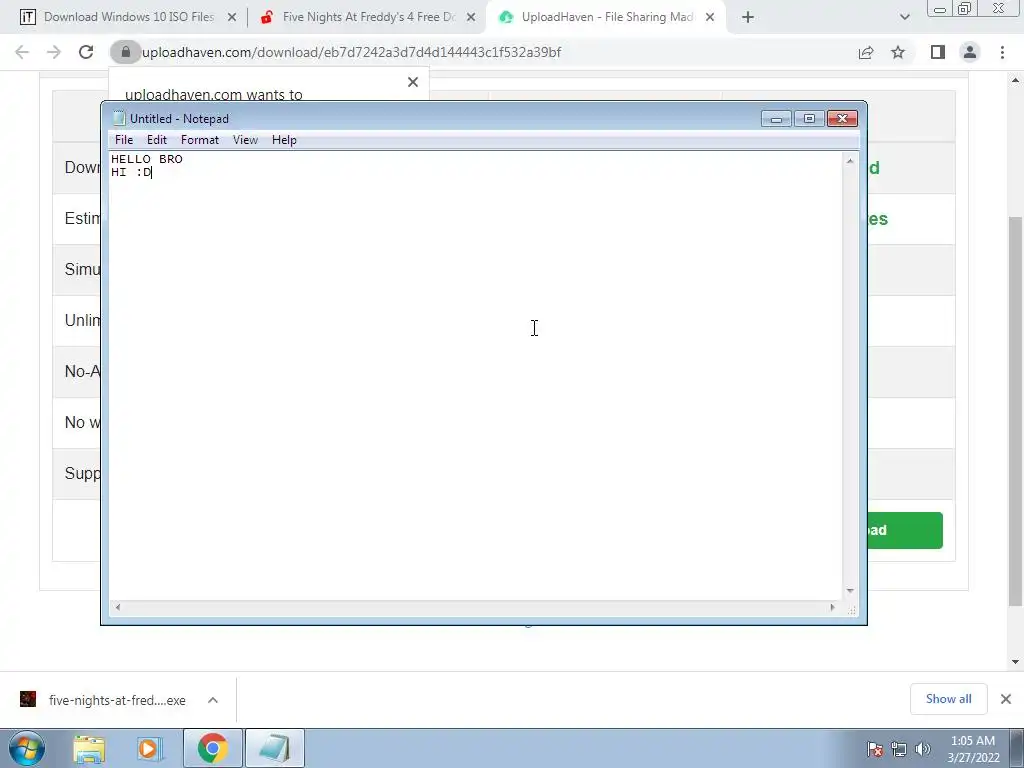Open Chrome three-dot menu
The image size is (1024, 768).
point(1002,52)
